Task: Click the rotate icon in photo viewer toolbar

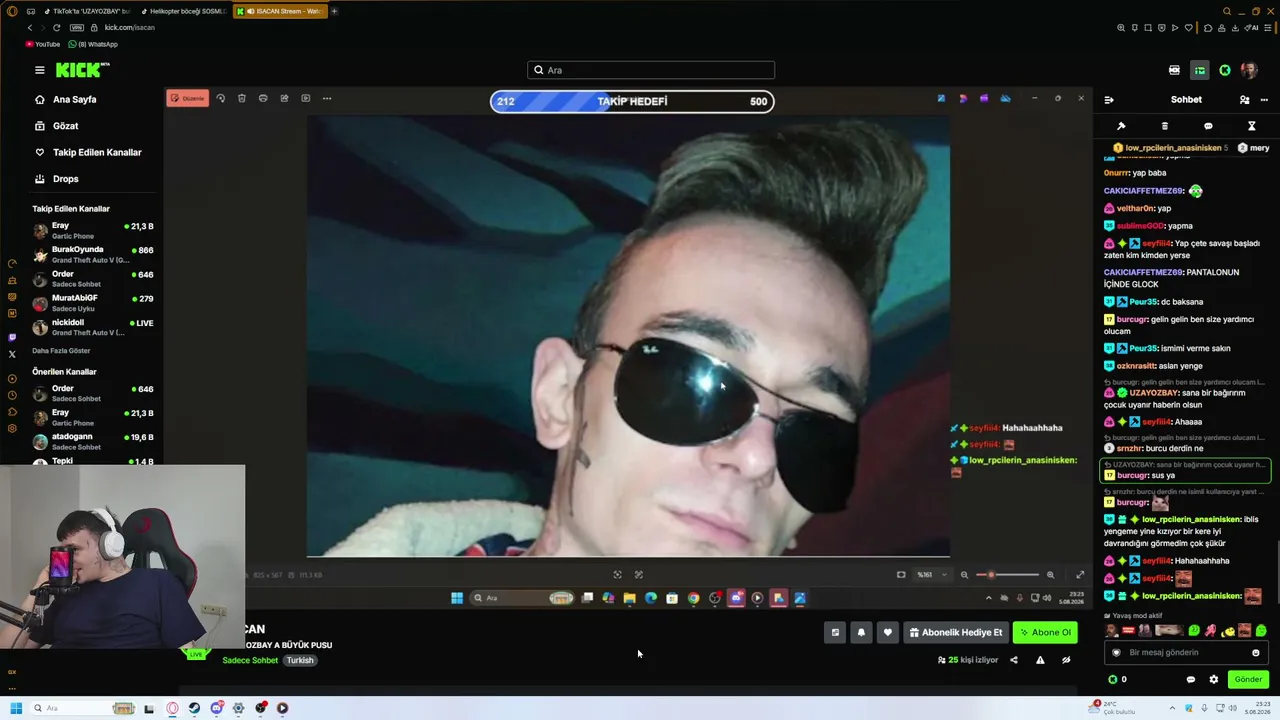Action: click(221, 98)
